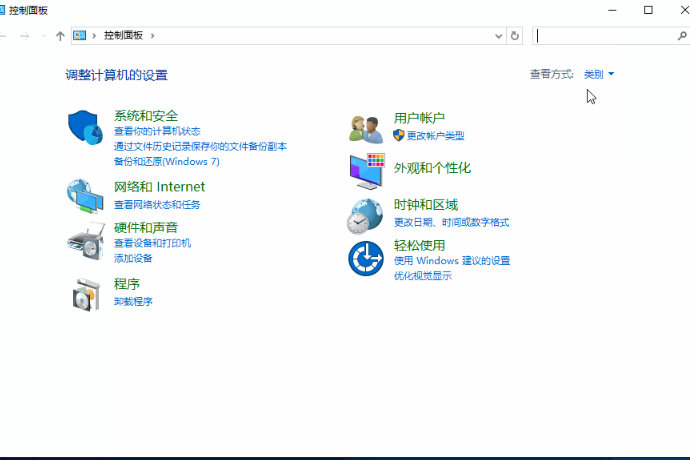Open 时钟和区域 clock globe icon

point(365,216)
